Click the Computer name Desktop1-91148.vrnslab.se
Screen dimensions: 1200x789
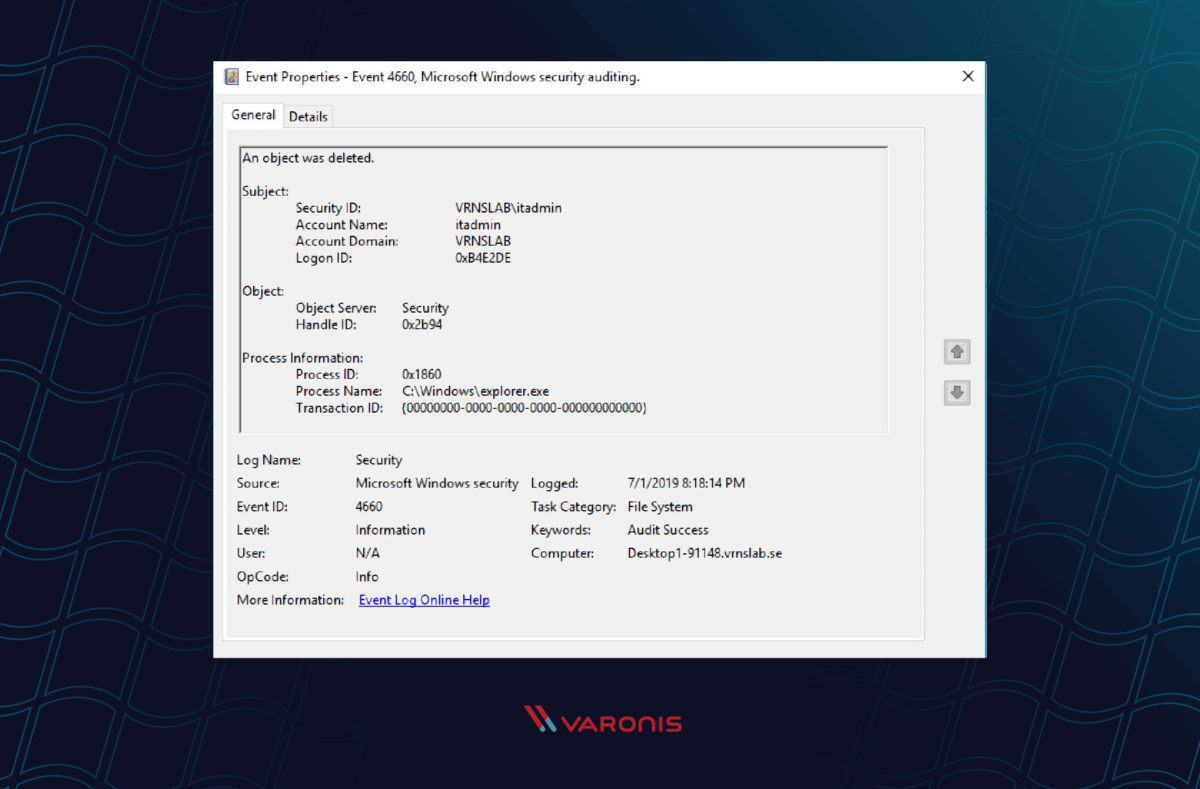tap(704, 552)
